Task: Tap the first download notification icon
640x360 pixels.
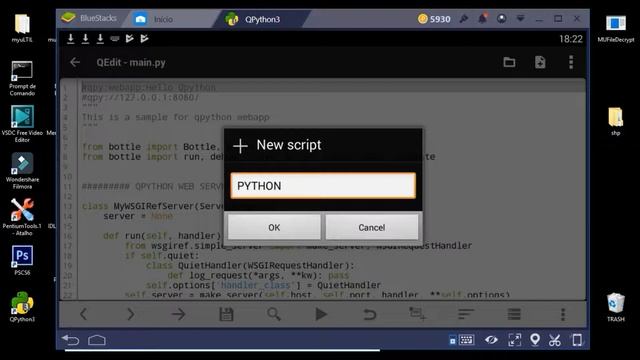Action: pos(71,39)
